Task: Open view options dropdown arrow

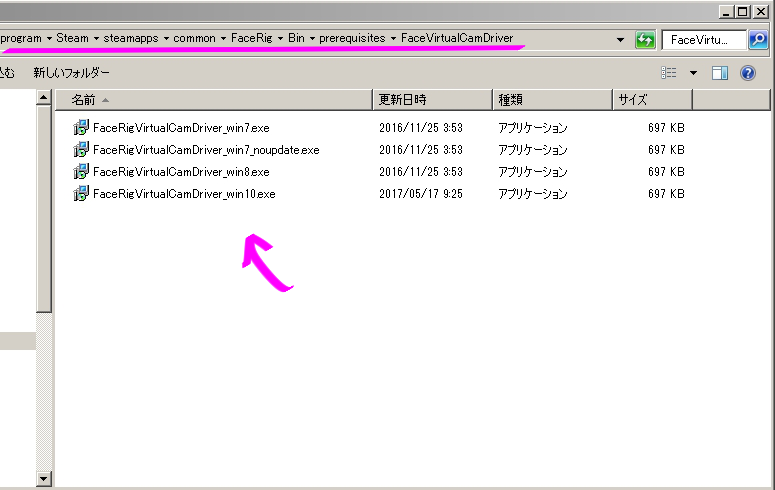Action: click(693, 73)
